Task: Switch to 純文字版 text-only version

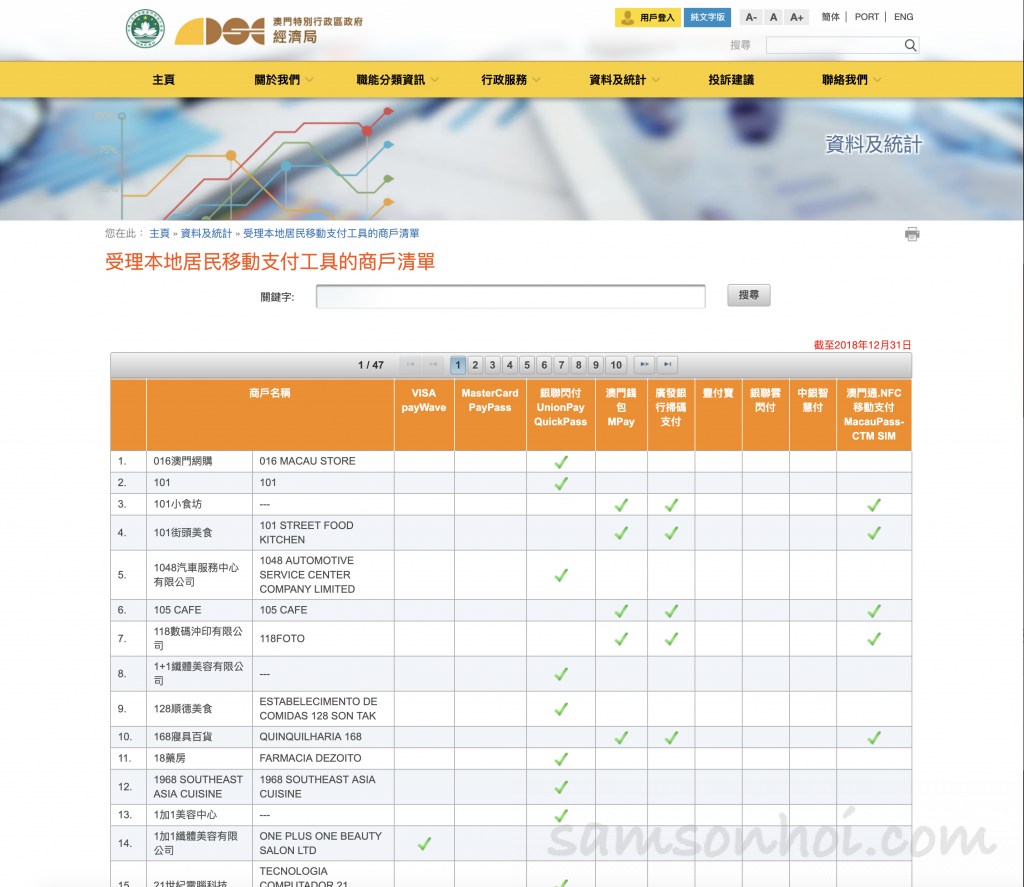Action: click(x=707, y=18)
